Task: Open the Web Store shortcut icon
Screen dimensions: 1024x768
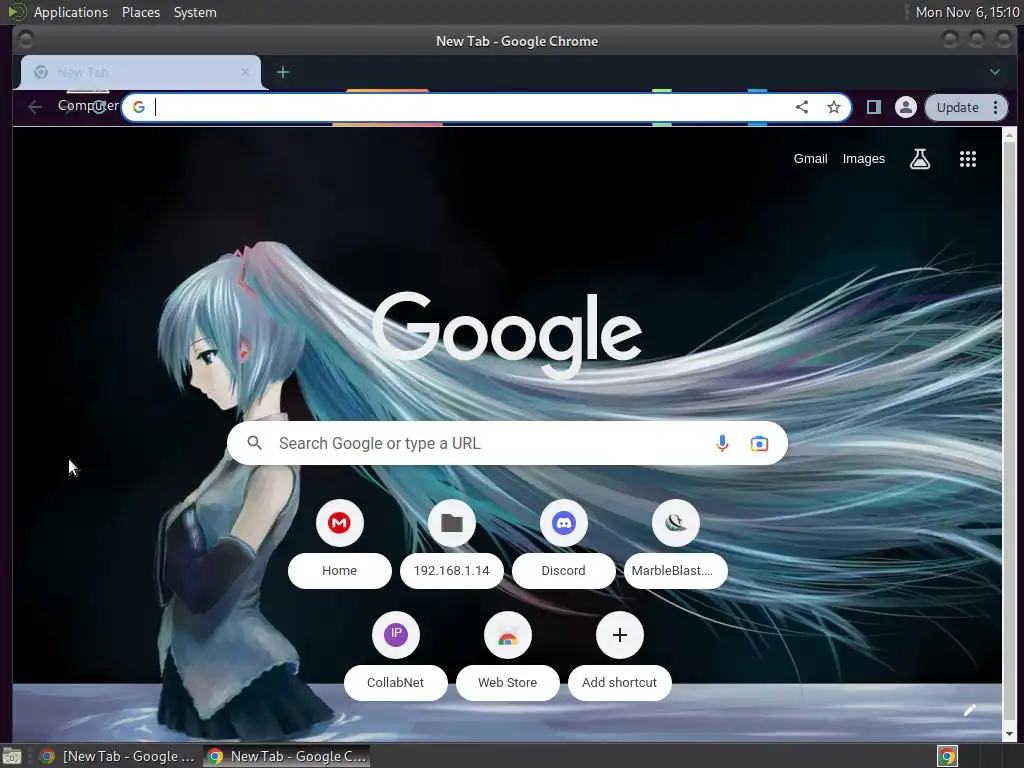Action: point(507,635)
